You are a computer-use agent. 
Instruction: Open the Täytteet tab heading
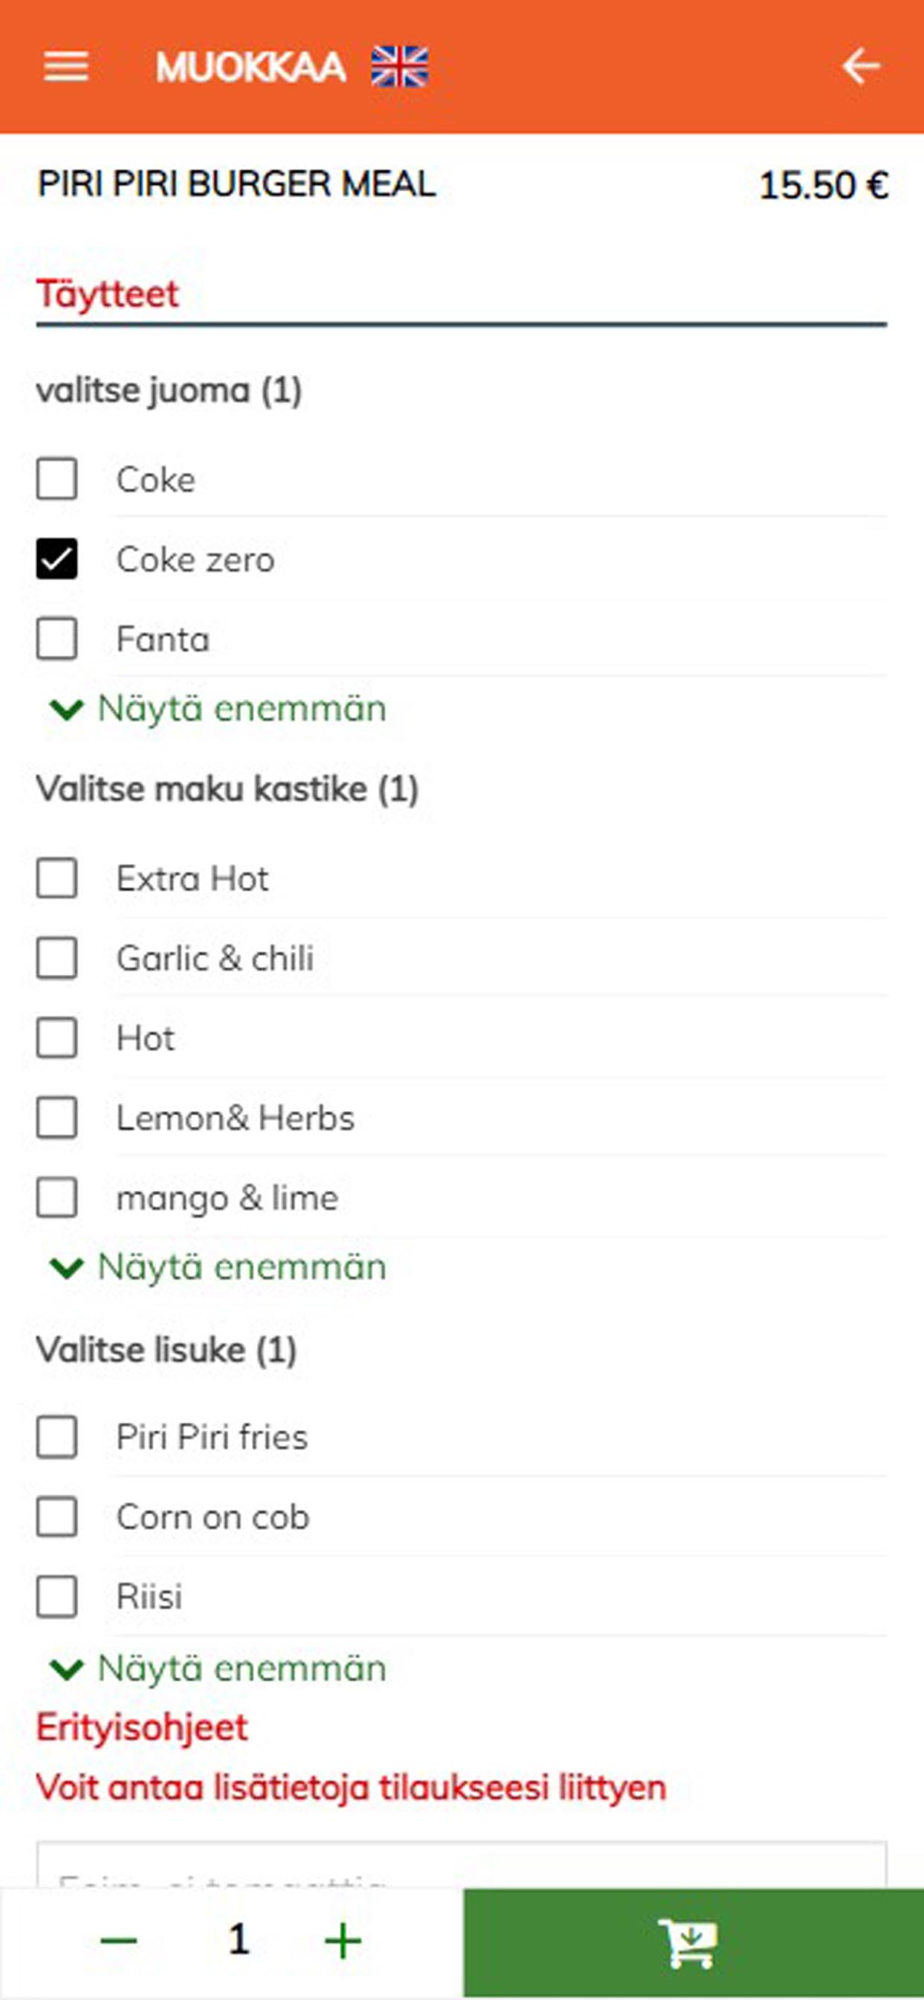tap(108, 294)
